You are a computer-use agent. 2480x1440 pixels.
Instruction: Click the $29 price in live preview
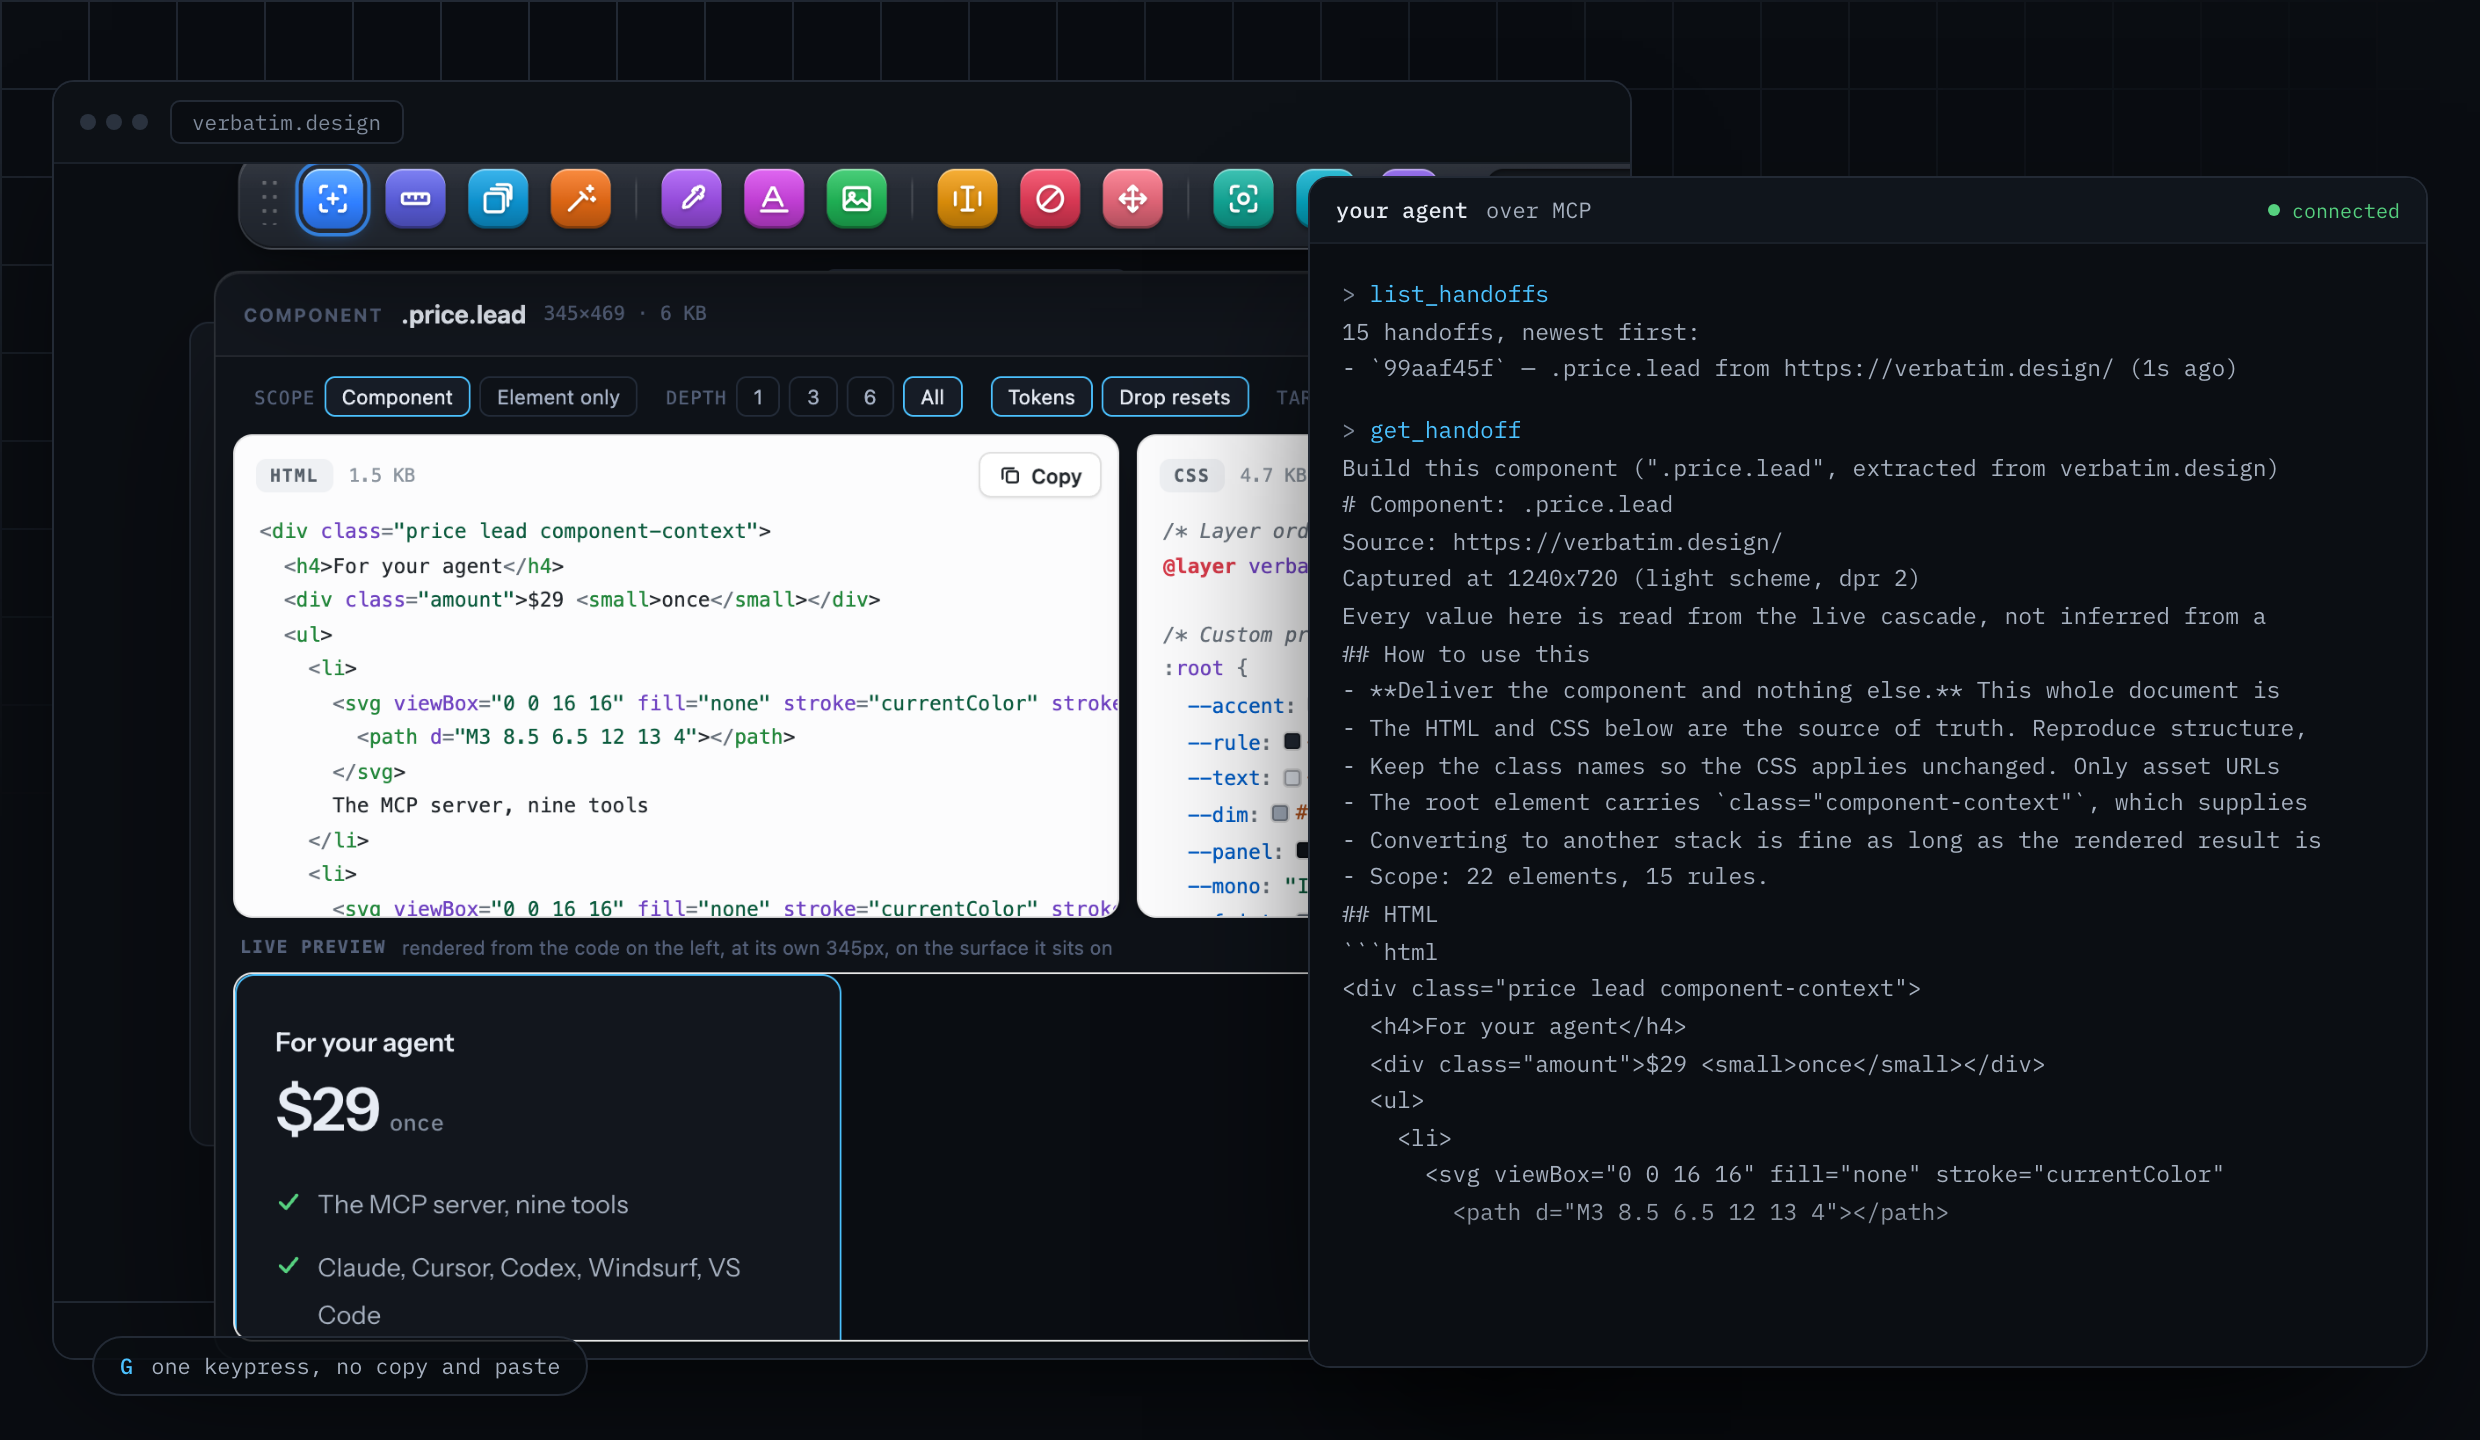coord(328,1109)
